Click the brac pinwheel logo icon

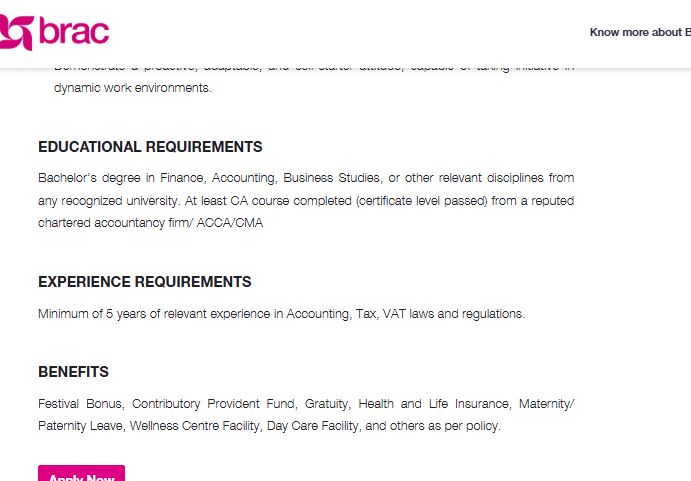click(x=15, y=33)
